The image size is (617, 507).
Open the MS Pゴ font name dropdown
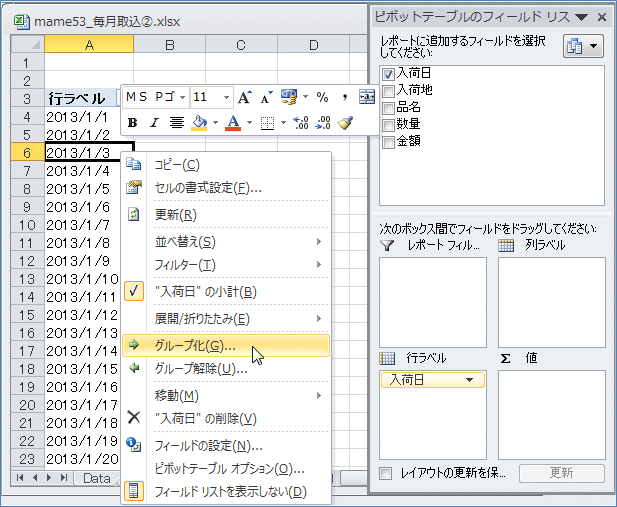183,97
